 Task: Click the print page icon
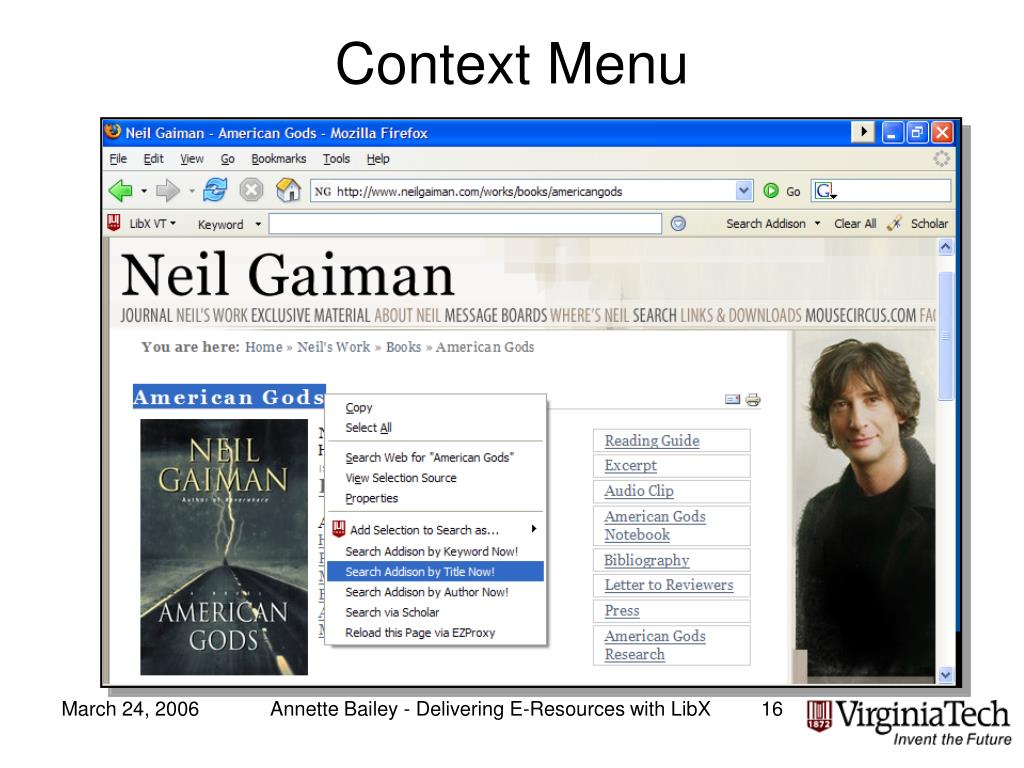pos(753,400)
